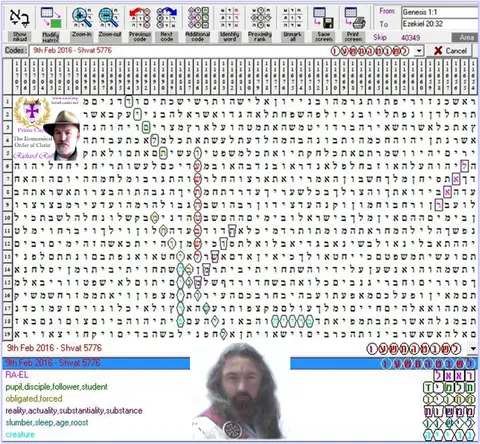Select the reality,actuality,substantiality,substance entry

click(74, 411)
